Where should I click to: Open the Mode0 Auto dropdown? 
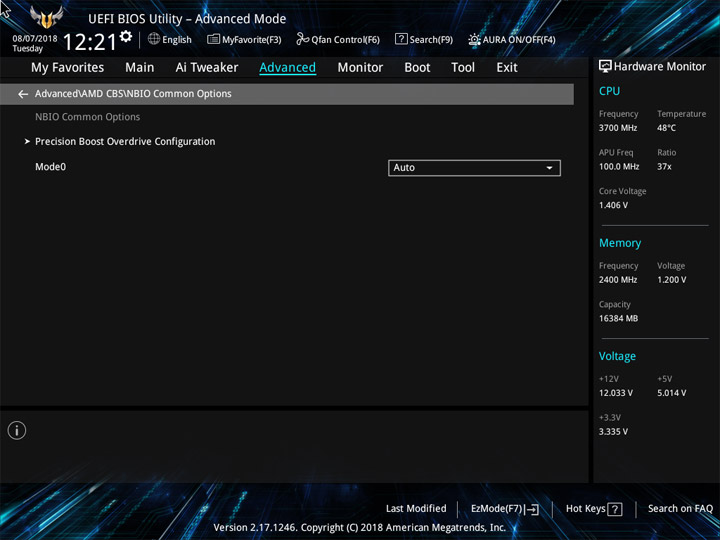point(474,168)
